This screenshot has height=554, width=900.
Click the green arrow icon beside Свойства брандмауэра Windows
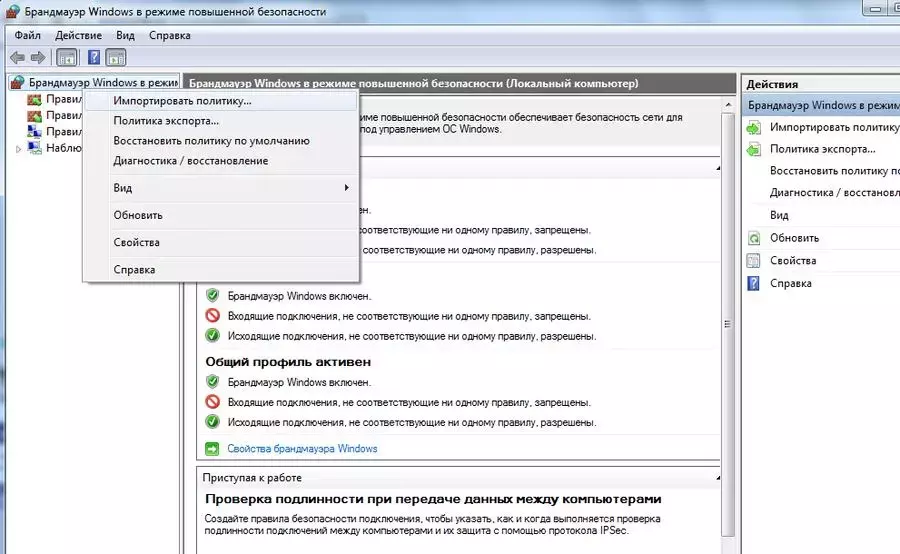[x=212, y=449]
